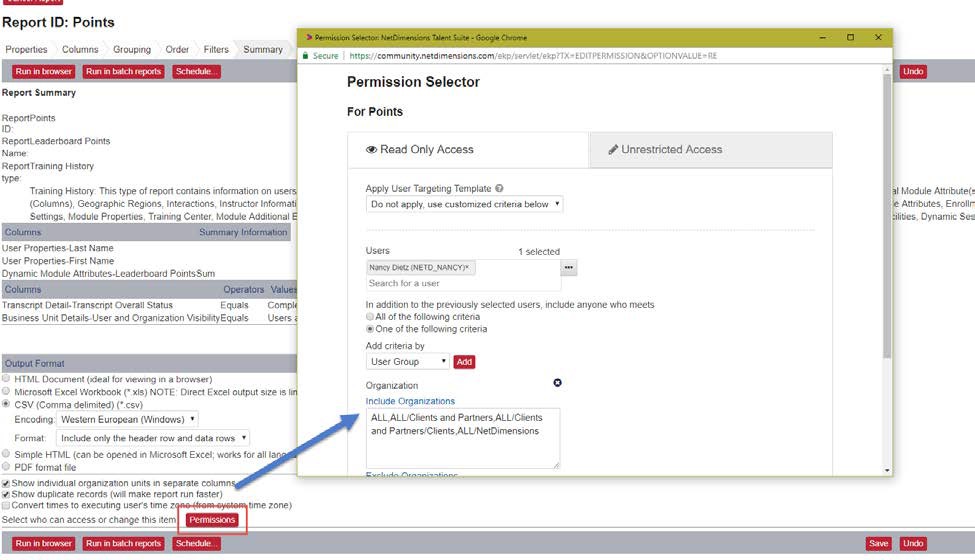Open the Include Organizations link

click(x=410, y=401)
